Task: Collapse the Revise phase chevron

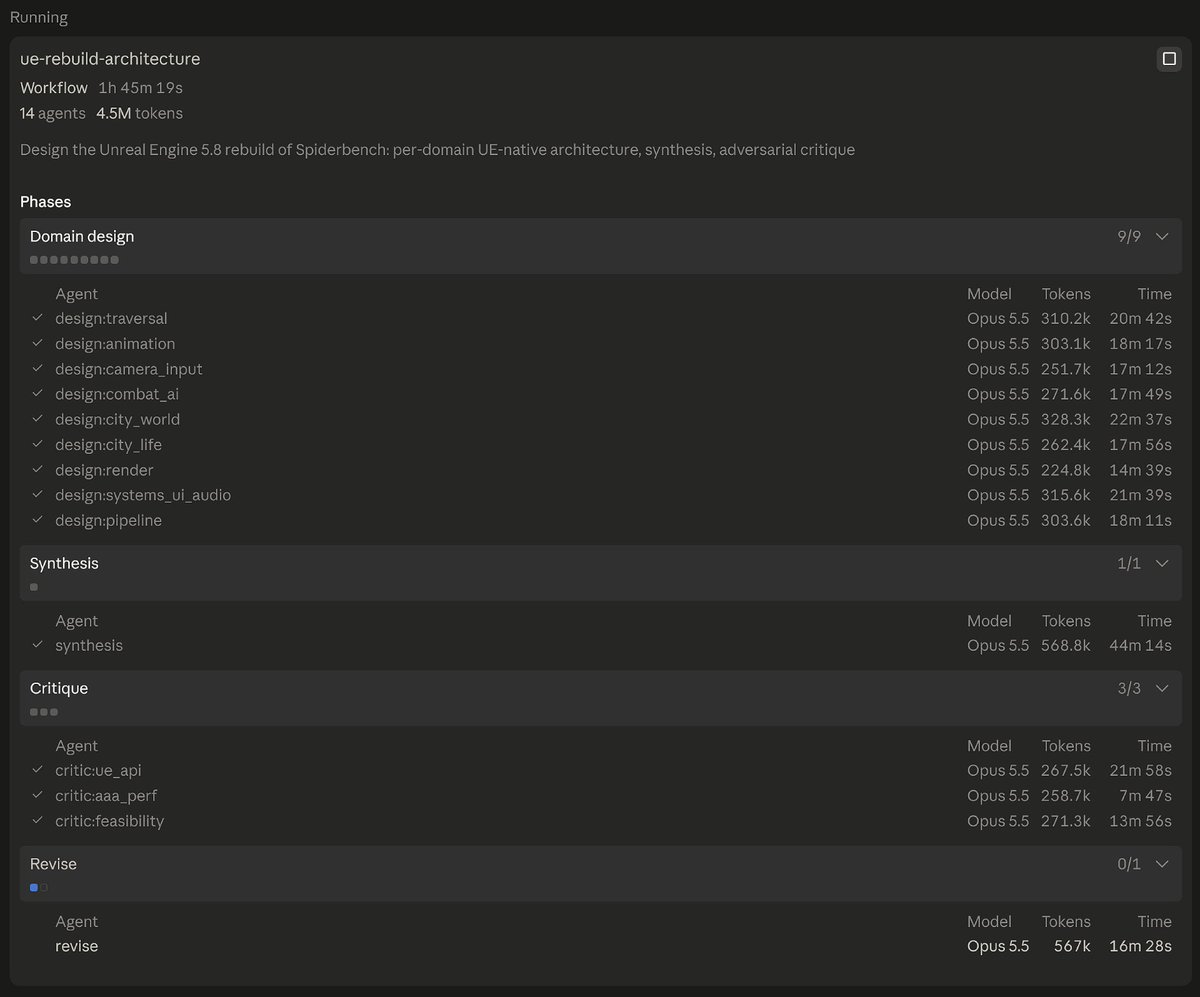Action: point(1162,864)
